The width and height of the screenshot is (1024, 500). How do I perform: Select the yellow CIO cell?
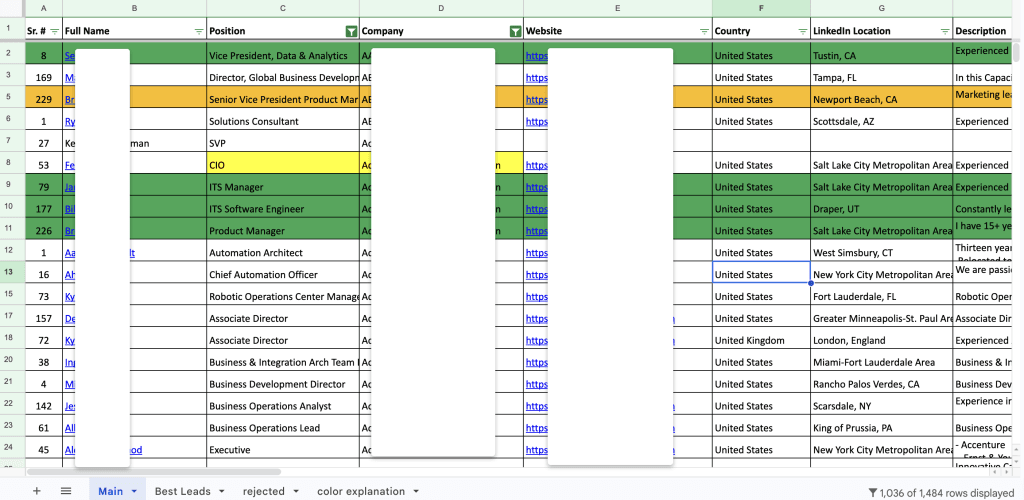tap(282, 165)
